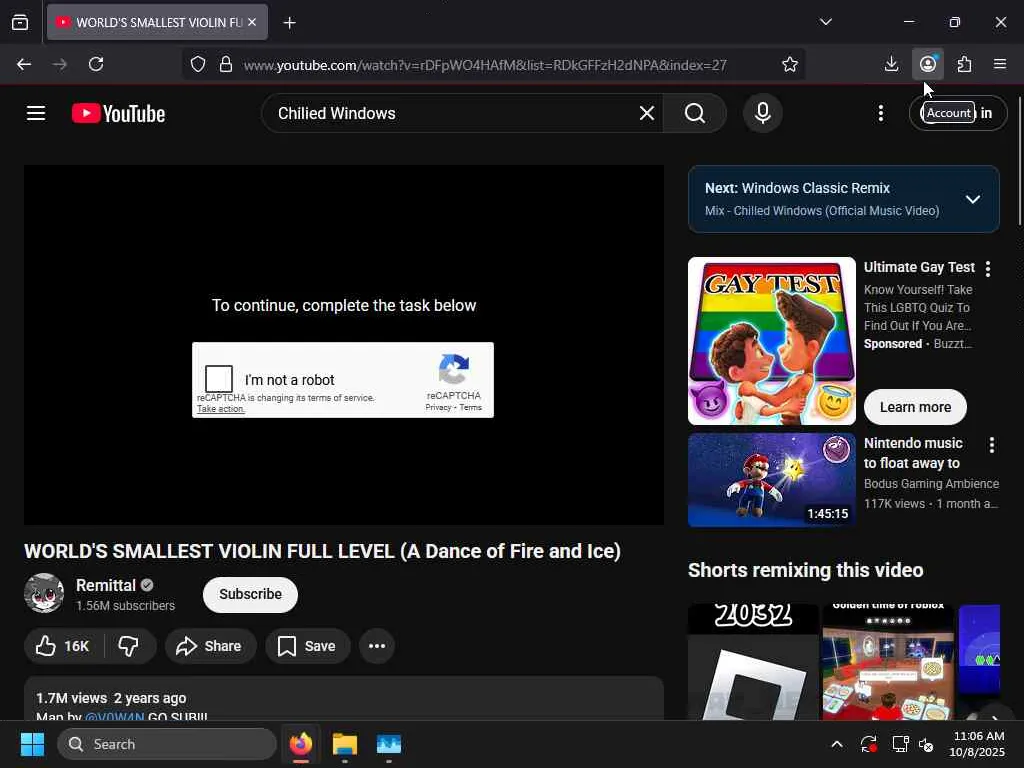Open the 2032 Roblox short
The height and width of the screenshot is (768, 1024).
click(x=753, y=662)
